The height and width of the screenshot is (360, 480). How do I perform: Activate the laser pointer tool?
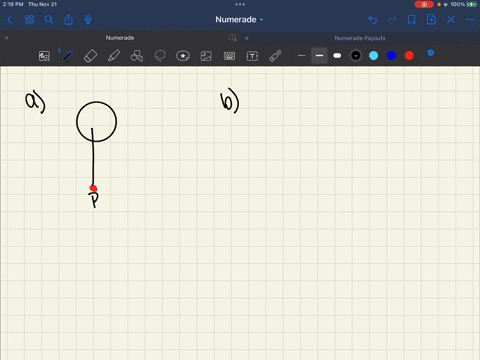pos(275,56)
